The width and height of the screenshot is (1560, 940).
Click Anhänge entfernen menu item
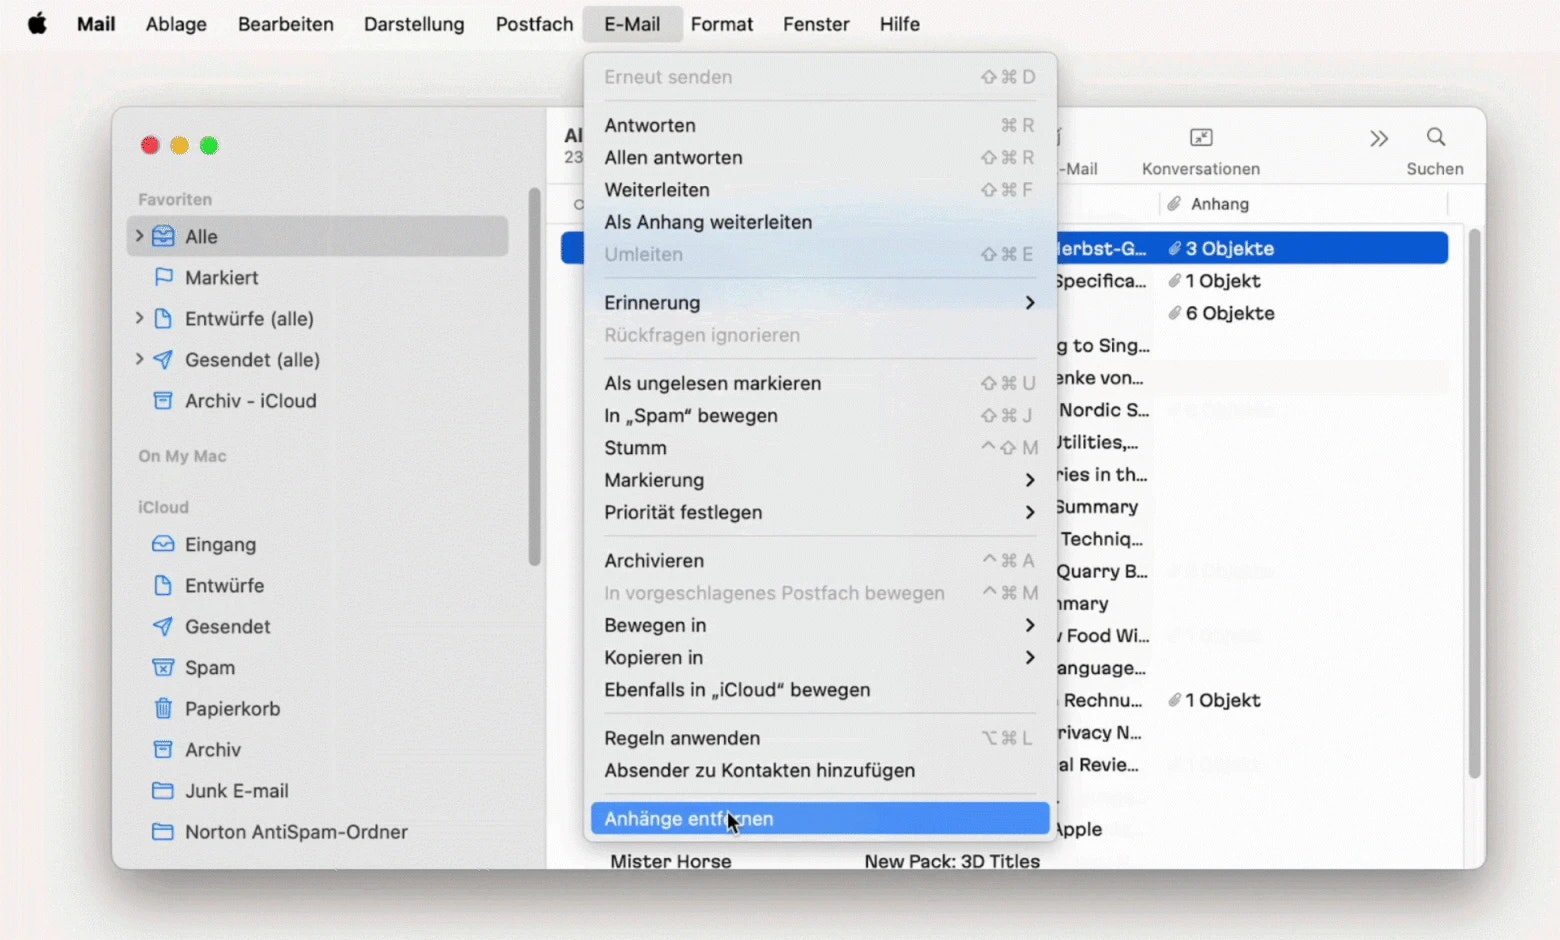point(820,818)
